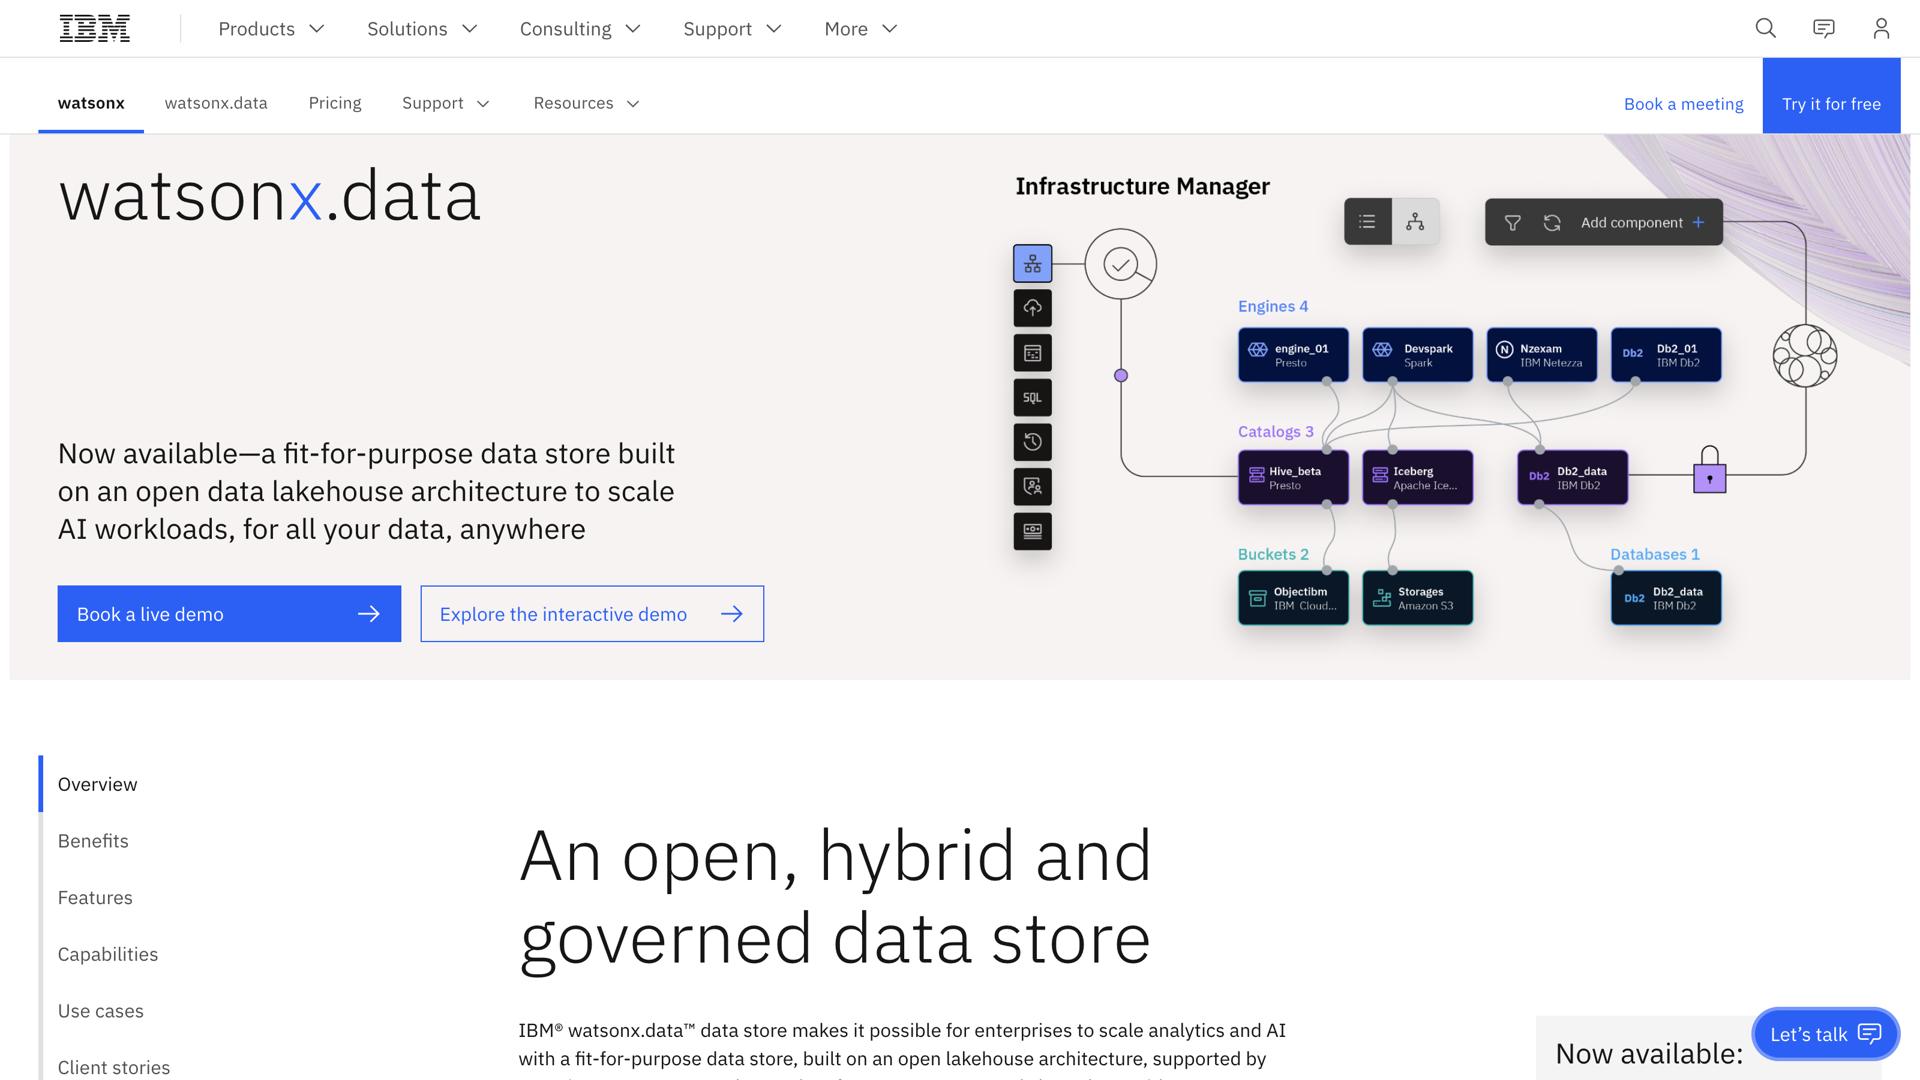Click the Book a live demo button

[x=229, y=613]
